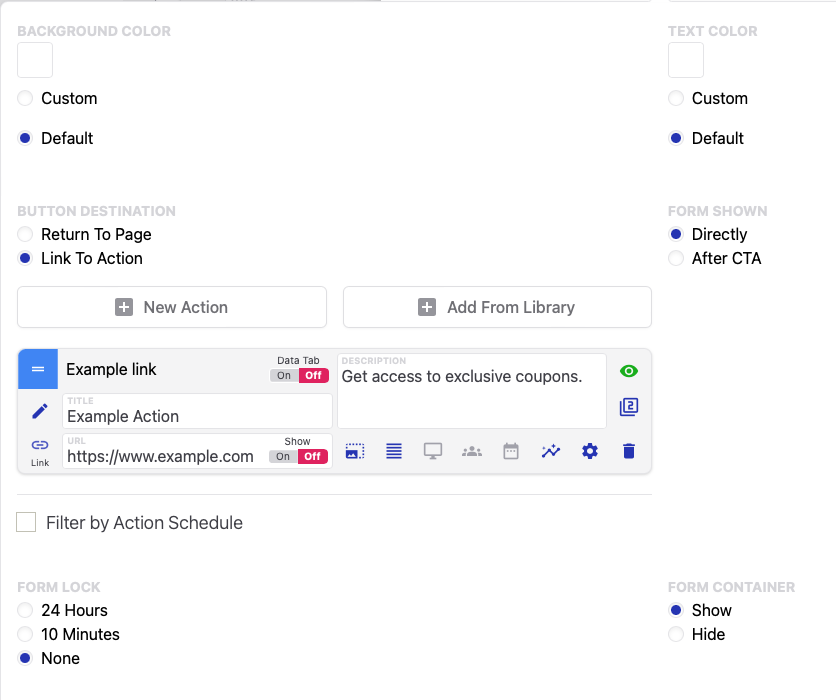Image resolution: width=836 pixels, height=700 pixels.
Task: Delete the action with the trash icon
Action: [x=629, y=451]
